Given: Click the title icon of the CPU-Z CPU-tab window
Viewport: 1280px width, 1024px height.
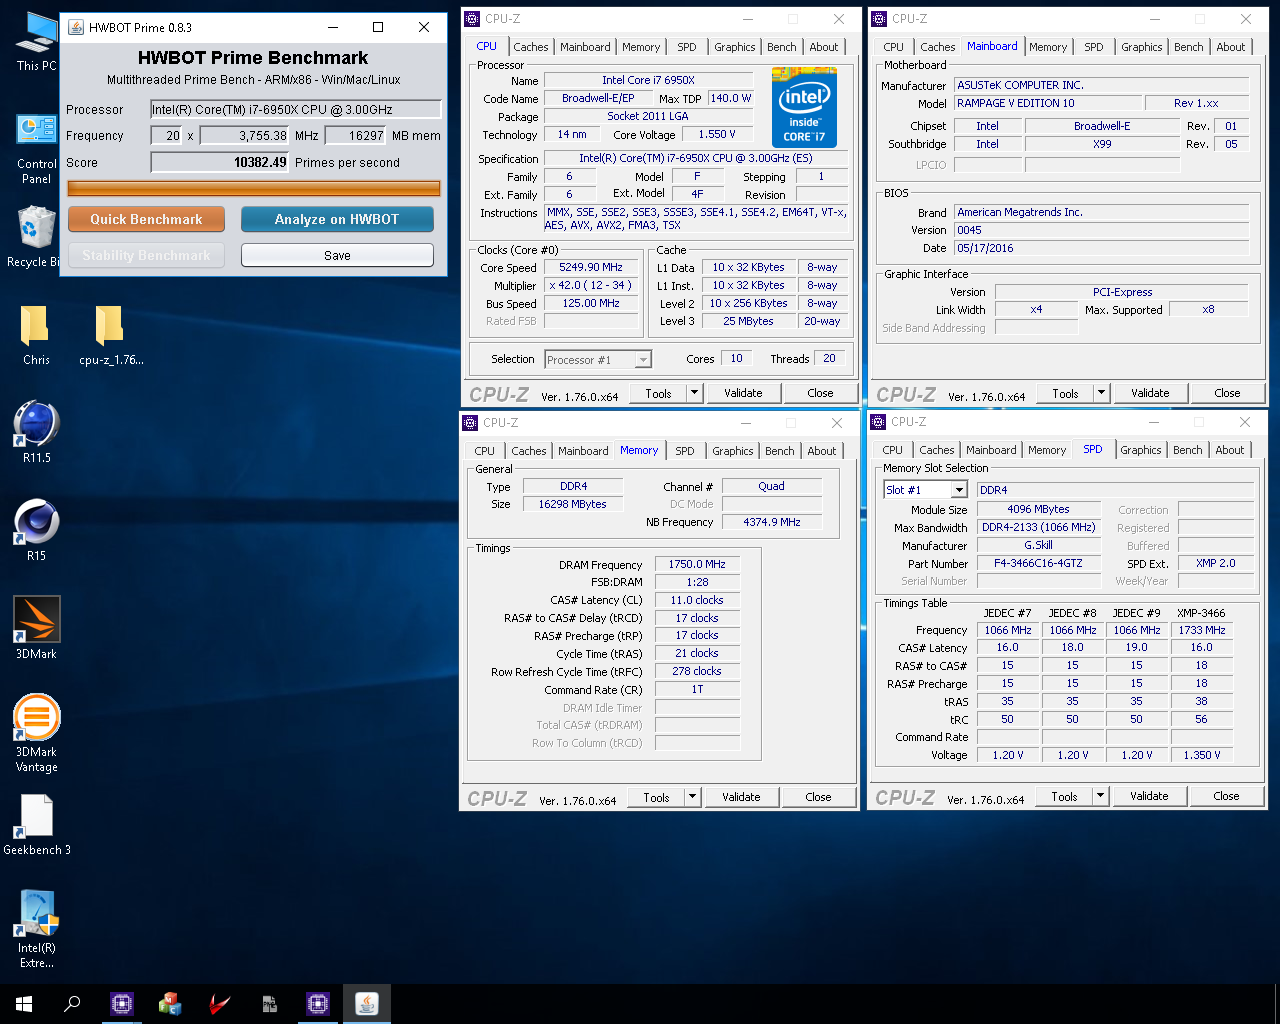Looking at the screenshot, I should [472, 18].
